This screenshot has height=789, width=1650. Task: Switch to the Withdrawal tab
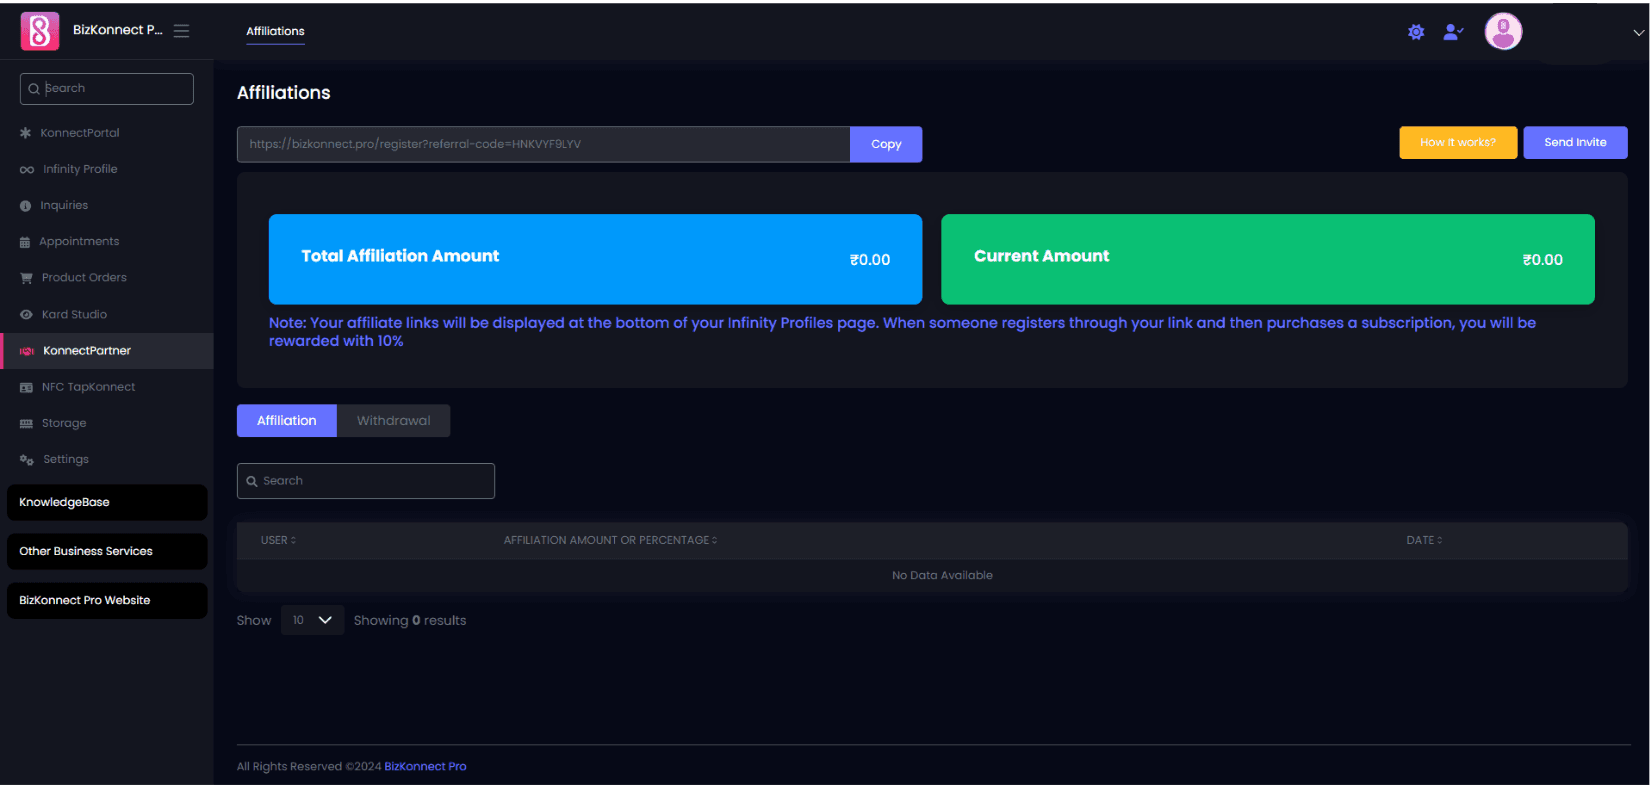[394, 421]
